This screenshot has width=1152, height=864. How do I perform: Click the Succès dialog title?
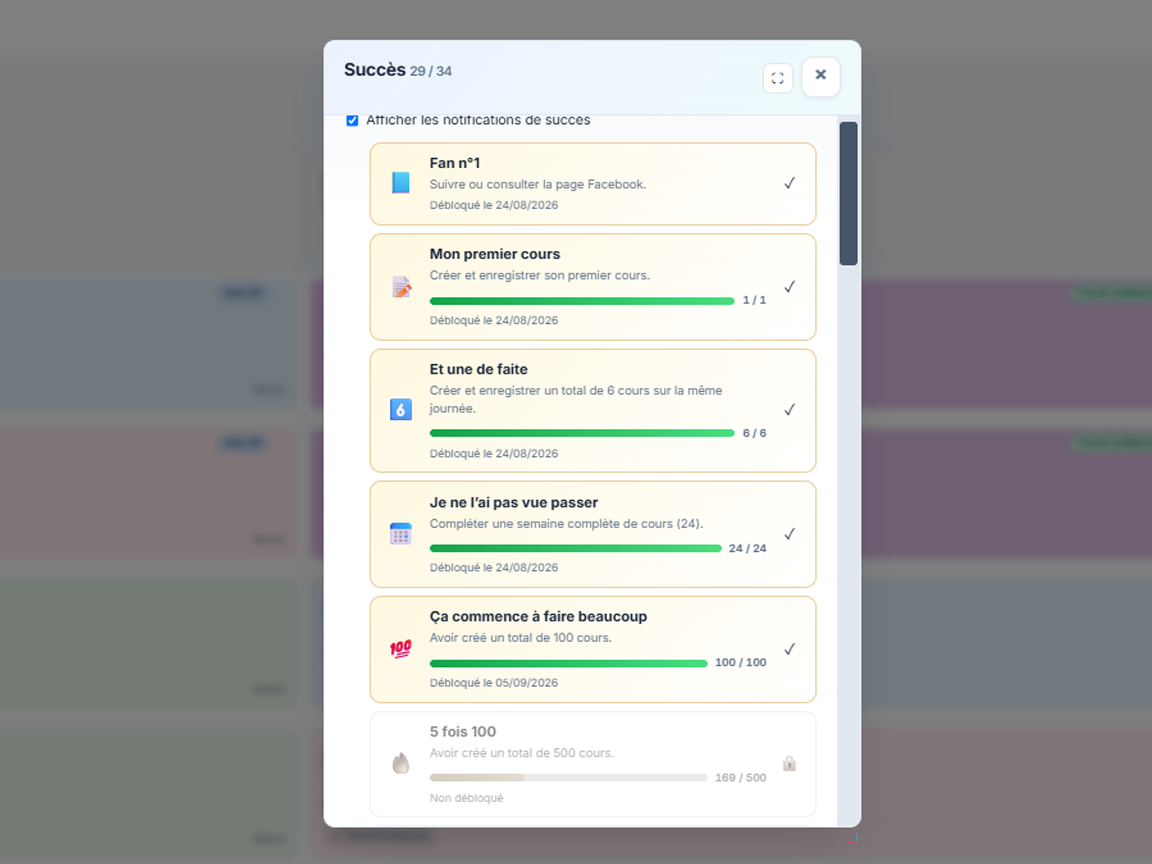click(x=375, y=70)
